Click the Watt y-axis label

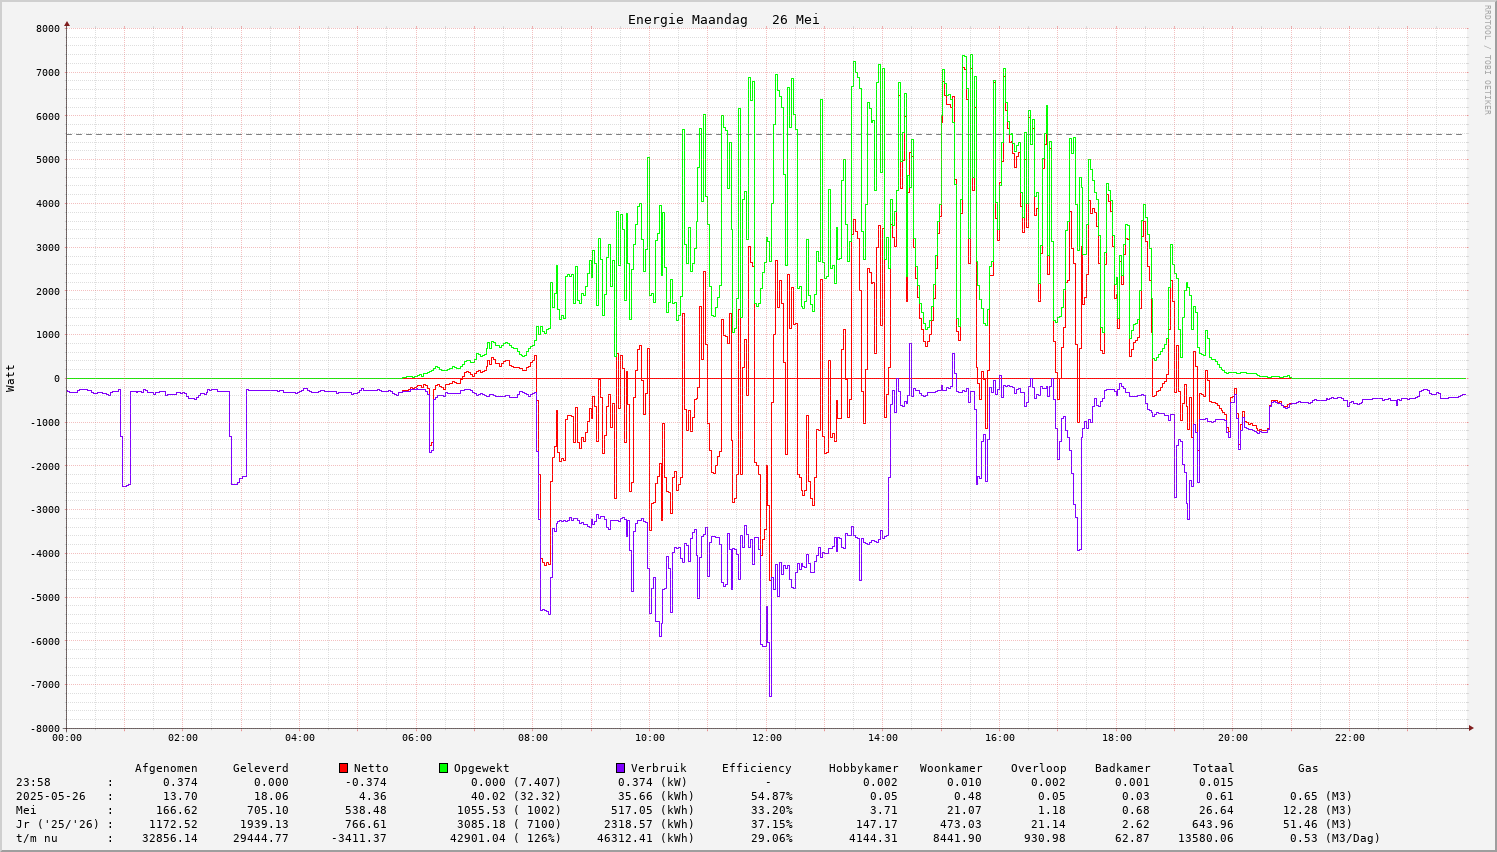[11, 377]
